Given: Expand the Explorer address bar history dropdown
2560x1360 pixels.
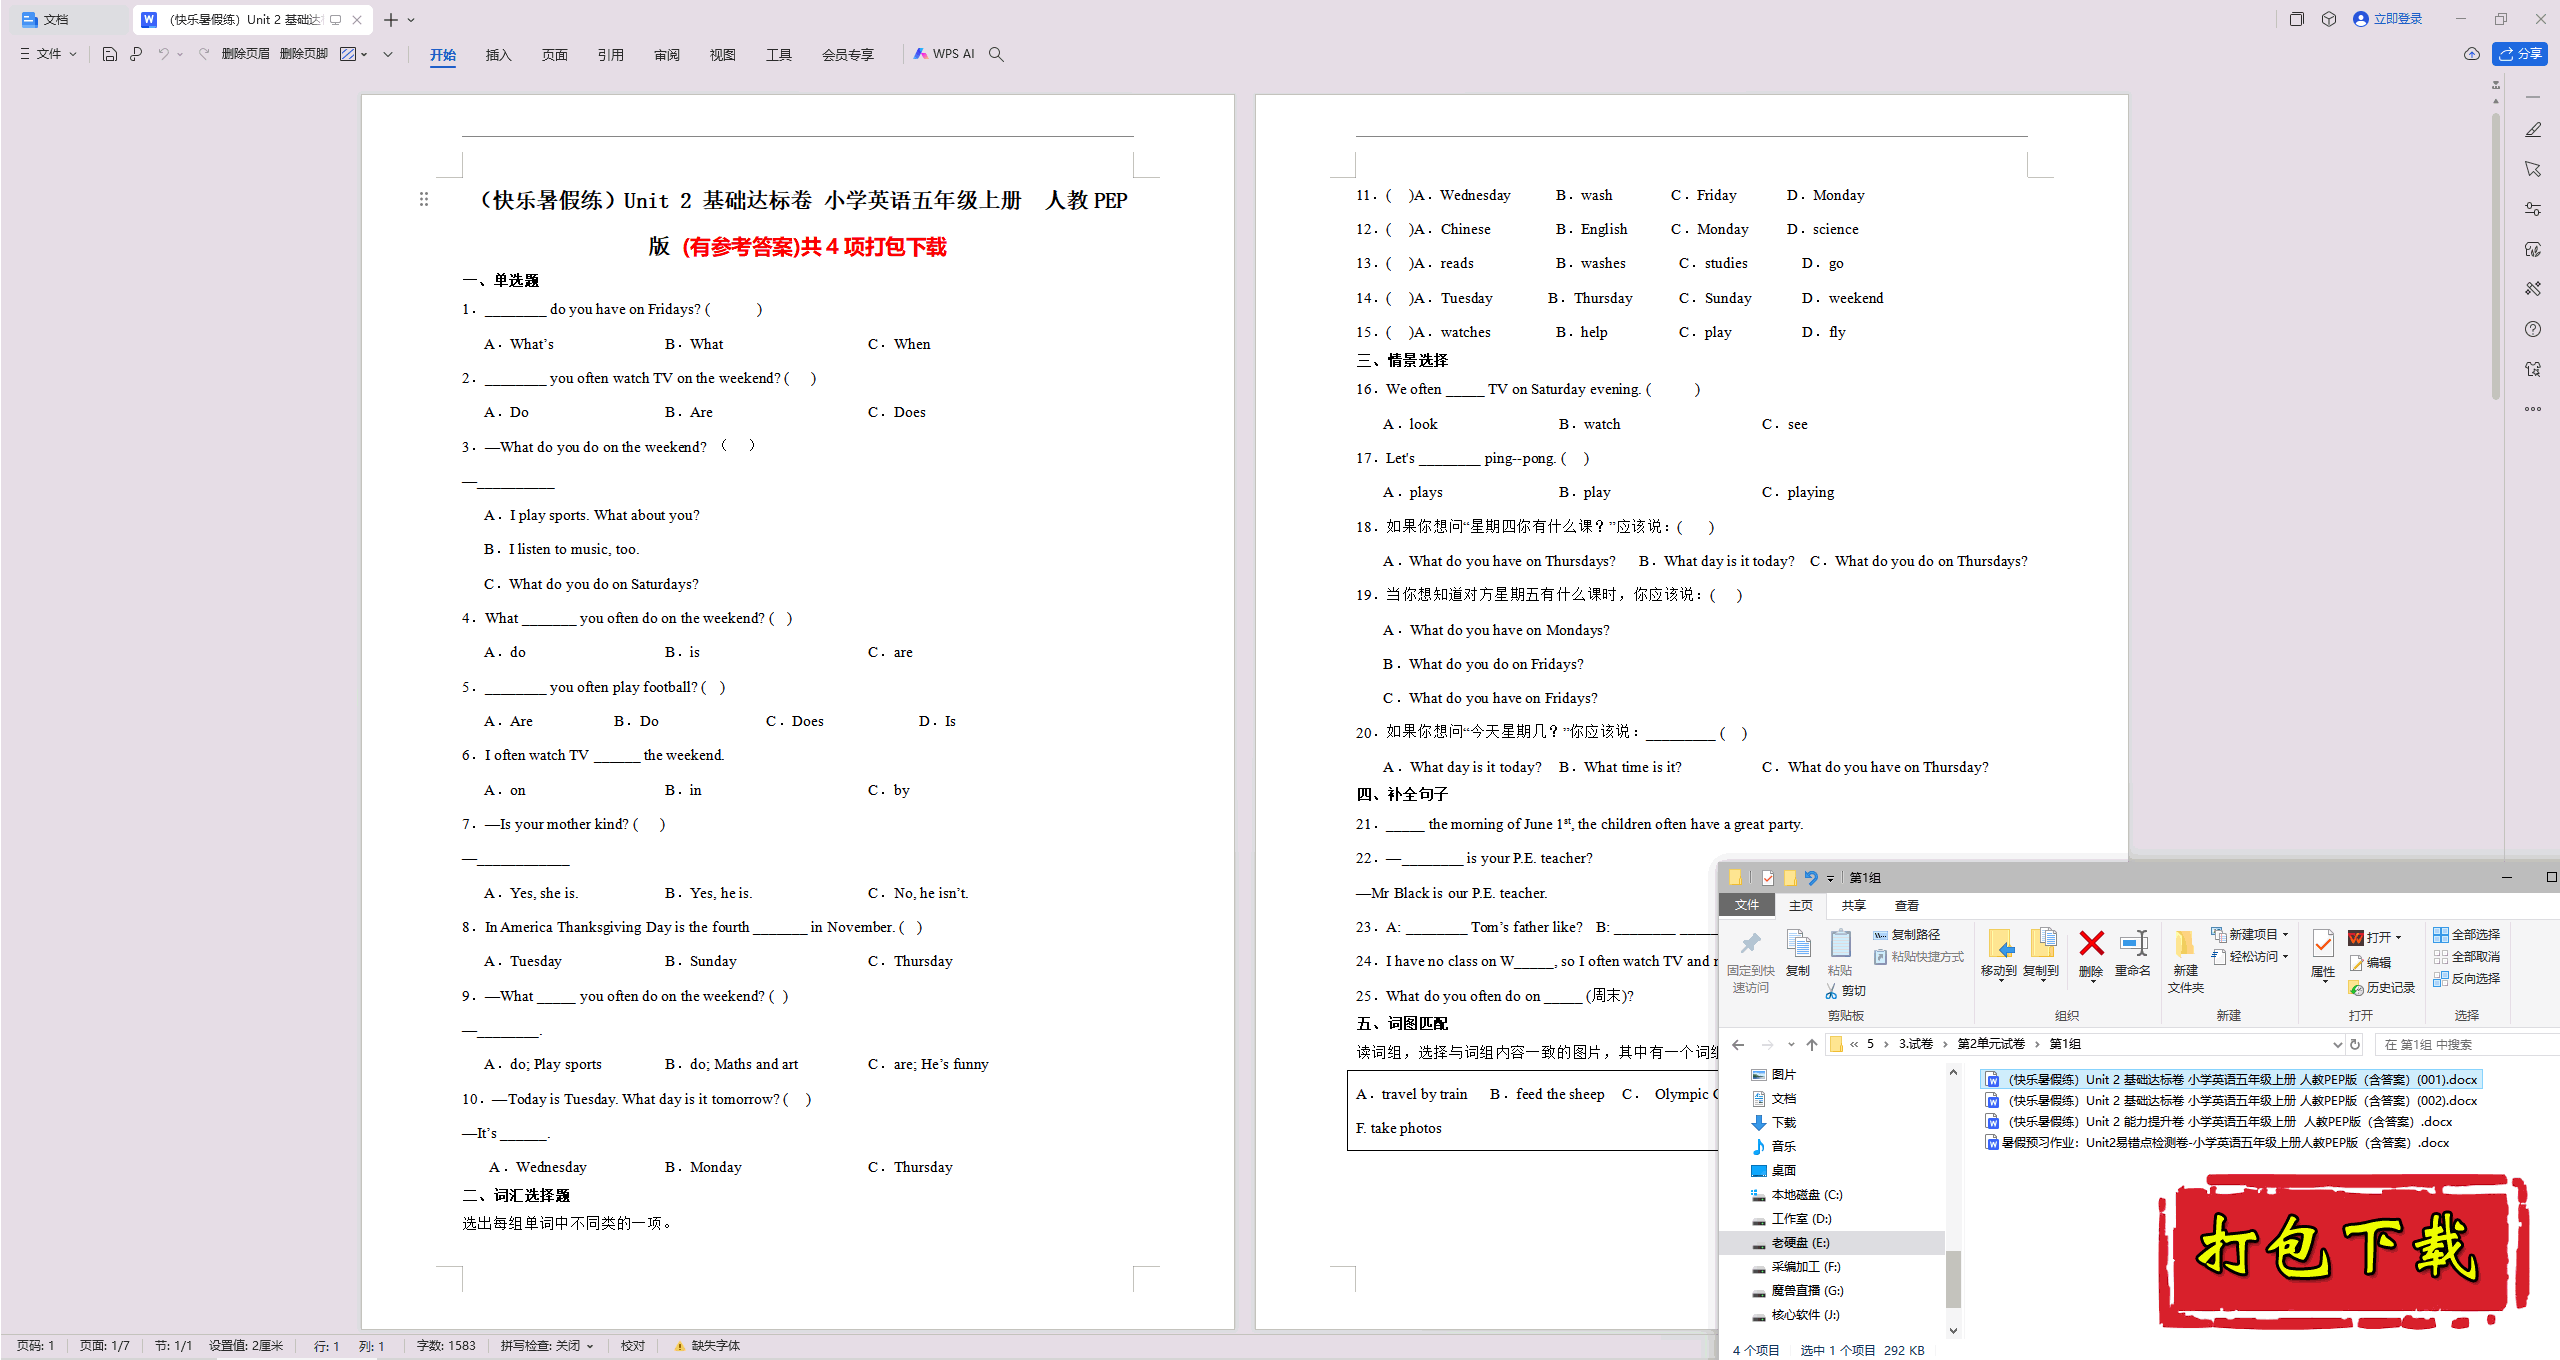Looking at the screenshot, I should [2337, 1044].
